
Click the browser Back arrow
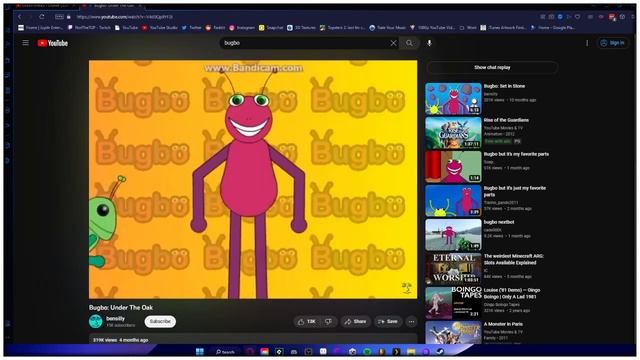pos(19,17)
